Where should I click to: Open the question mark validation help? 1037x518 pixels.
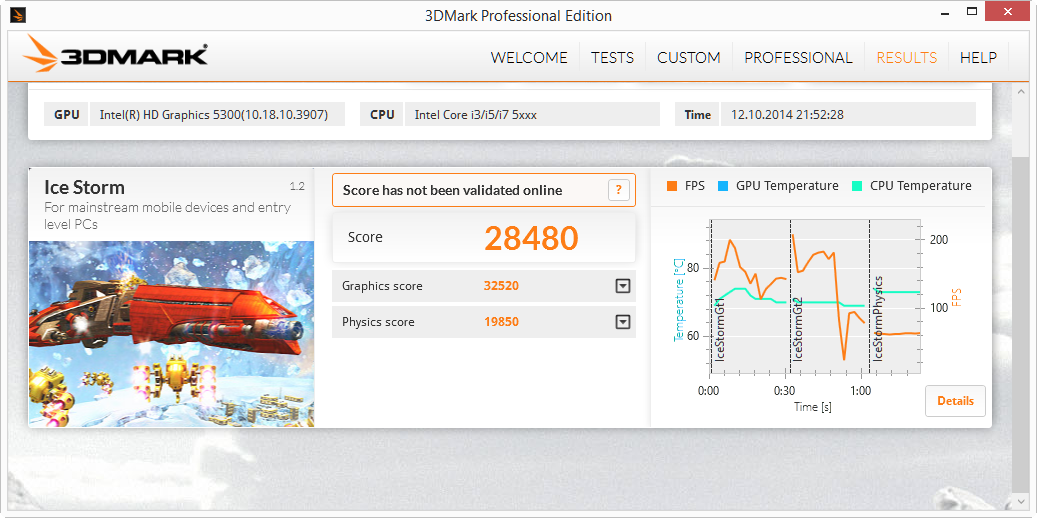[x=618, y=191]
